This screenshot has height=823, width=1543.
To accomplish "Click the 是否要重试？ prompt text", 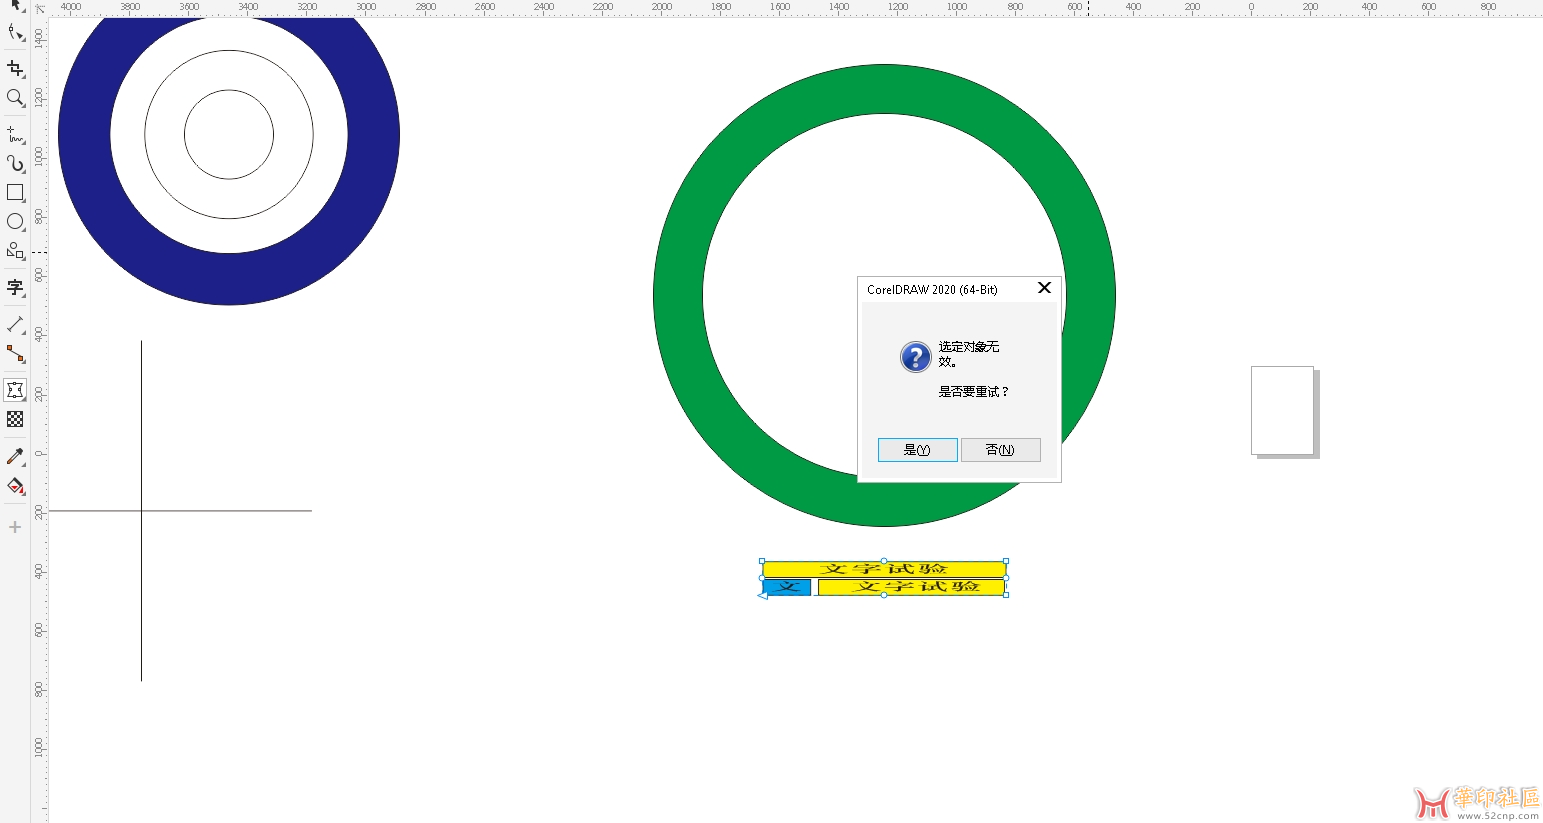I will [x=973, y=392].
